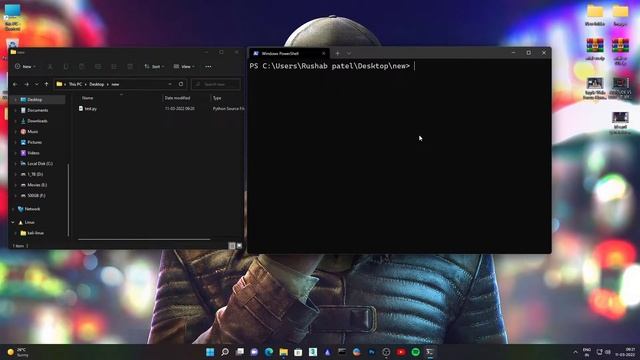The height and width of the screenshot is (360, 640).
Task: Click the This PC breadcrumb in address bar
Action: 75,84
